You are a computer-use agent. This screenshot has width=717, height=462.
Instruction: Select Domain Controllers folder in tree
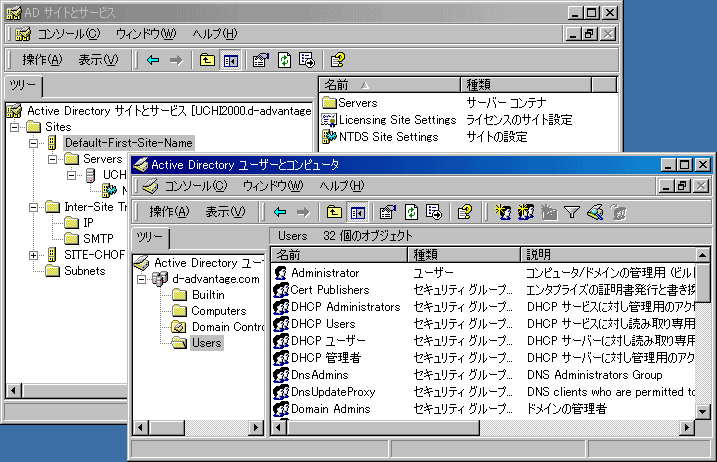click(218, 327)
